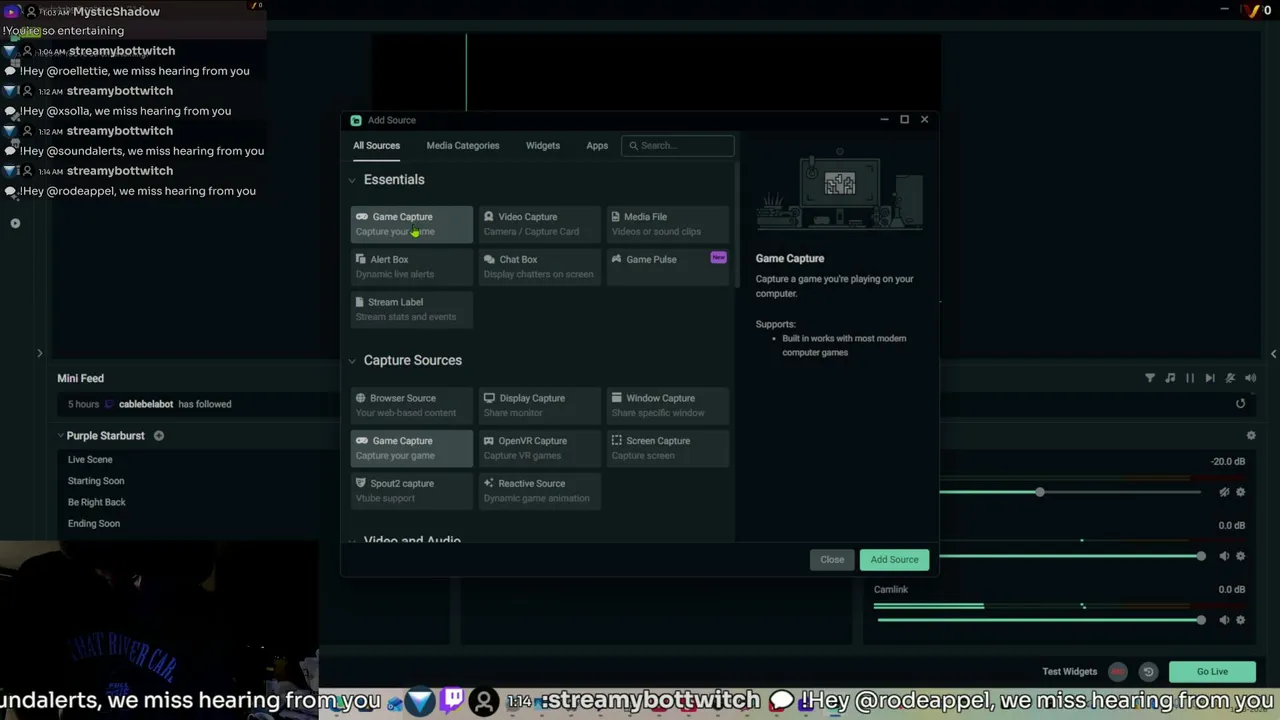This screenshot has height=720, width=1280.
Task: Select the Browser Source option
Action: pos(411,405)
